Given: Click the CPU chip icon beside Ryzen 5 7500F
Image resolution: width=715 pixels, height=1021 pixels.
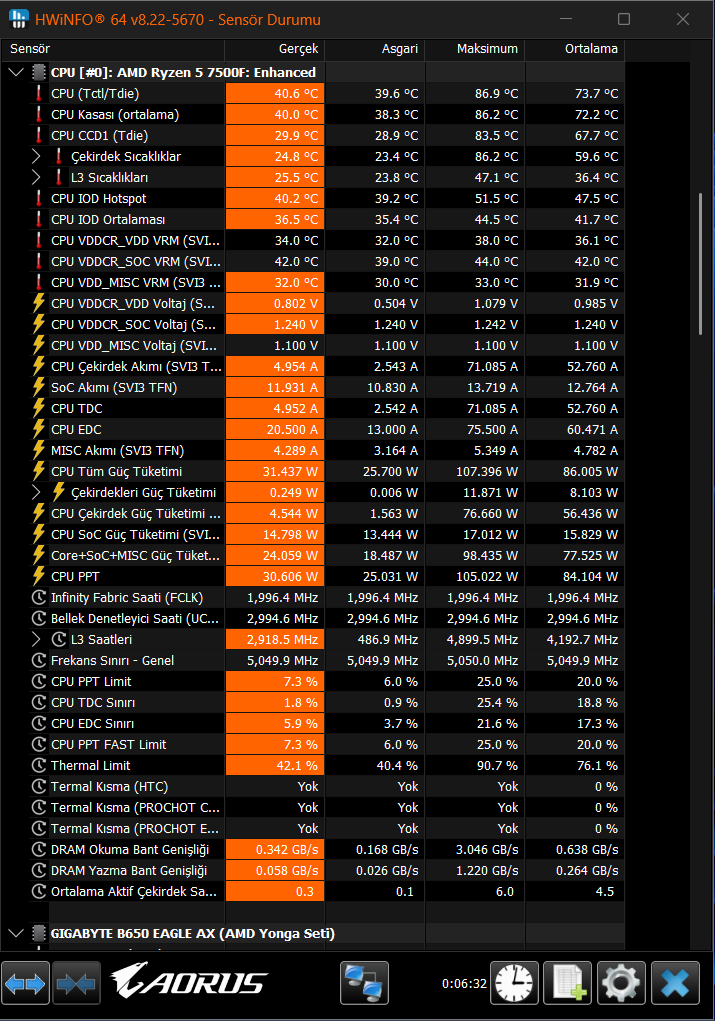Looking at the screenshot, I should point(39,72).
